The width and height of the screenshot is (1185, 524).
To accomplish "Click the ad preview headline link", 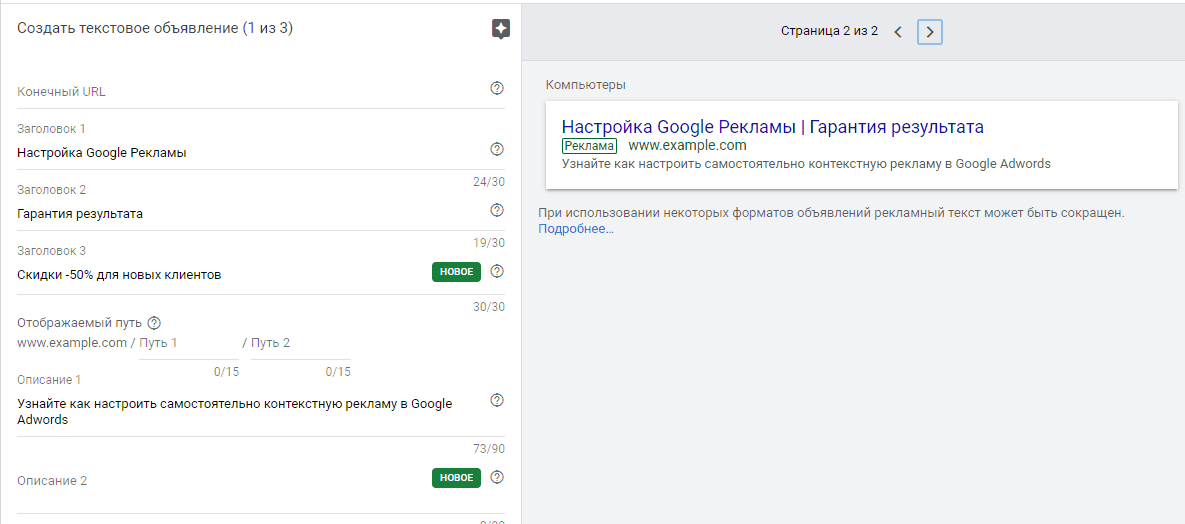I will [x=772, y=126].
